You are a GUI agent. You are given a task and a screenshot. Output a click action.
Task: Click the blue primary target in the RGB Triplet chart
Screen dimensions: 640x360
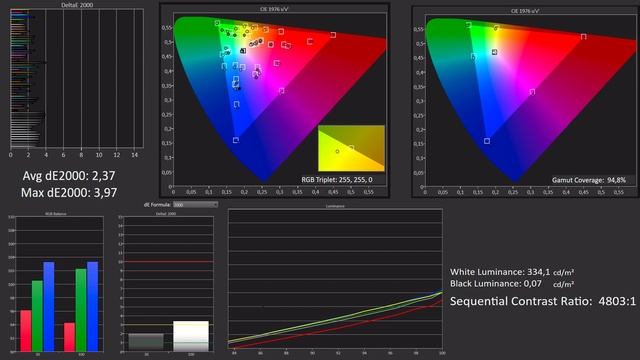pyautogui.click(x=236, y=140)
